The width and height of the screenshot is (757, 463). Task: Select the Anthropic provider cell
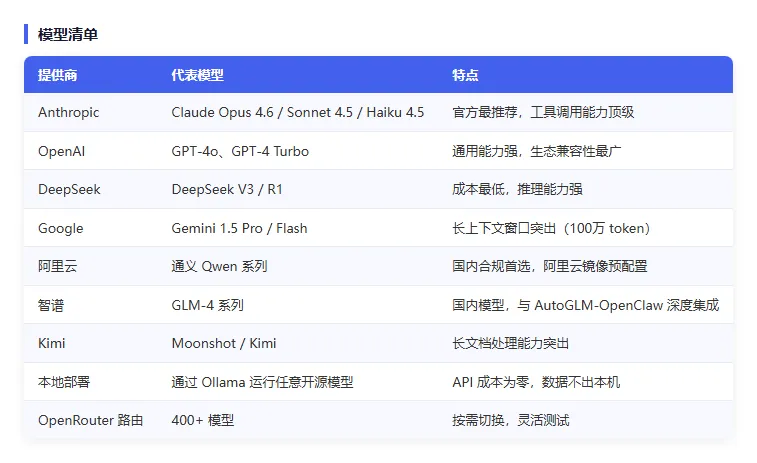coord(69,112)
